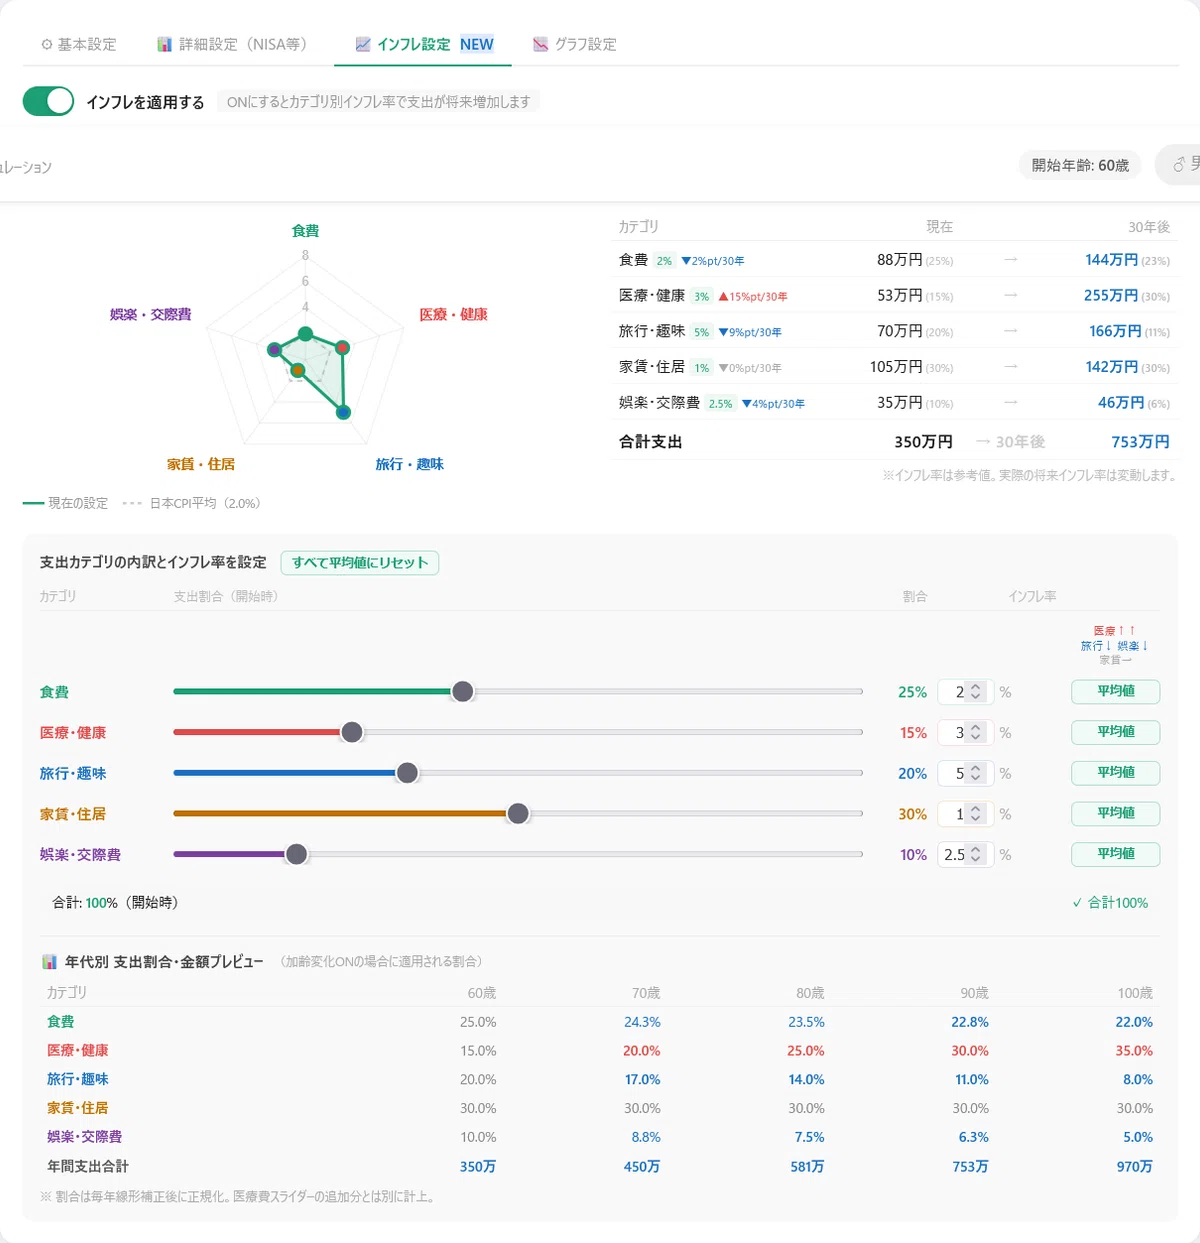
Task: Click the ▲15%pt/30年 indicator for 医療・健康
Action: tap(753, 297)
